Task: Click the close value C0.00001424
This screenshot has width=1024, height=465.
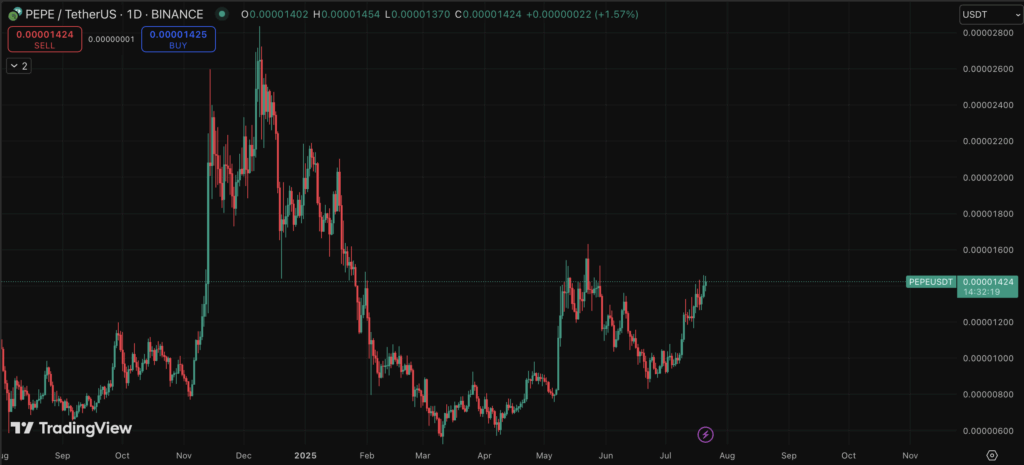Action: pyautogui.click(x=488, y=14)
